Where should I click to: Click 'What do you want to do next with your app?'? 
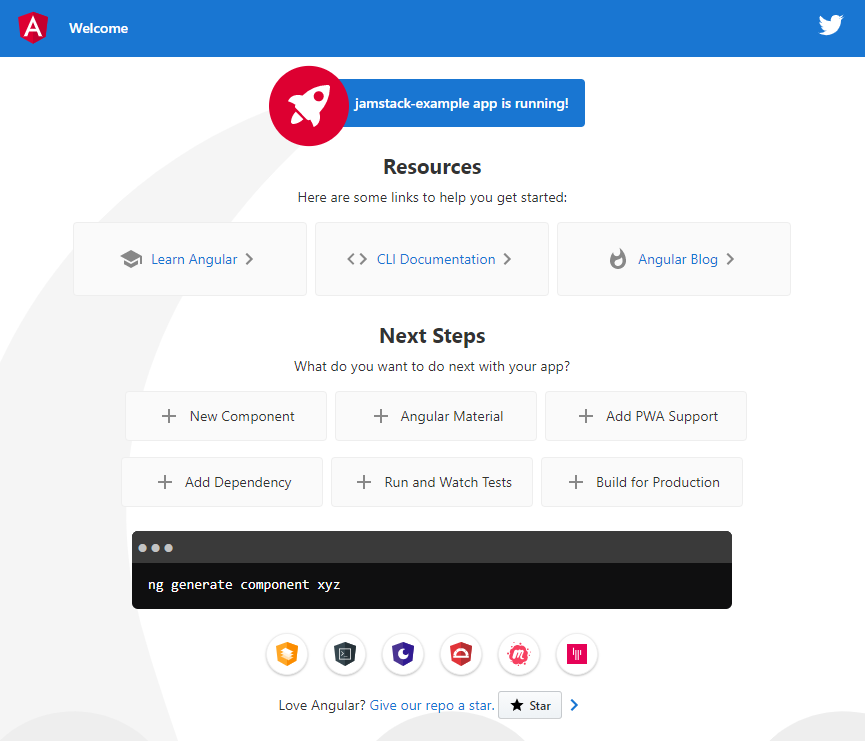click(432, 366)
